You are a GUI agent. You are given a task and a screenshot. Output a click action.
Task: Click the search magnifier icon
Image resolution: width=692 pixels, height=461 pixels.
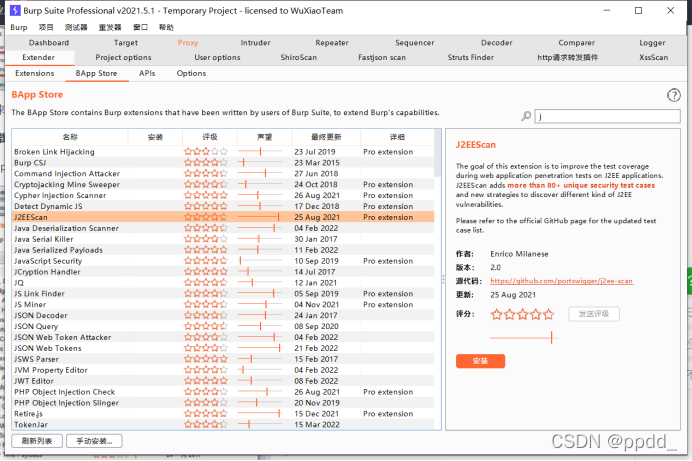click(526, 116)
